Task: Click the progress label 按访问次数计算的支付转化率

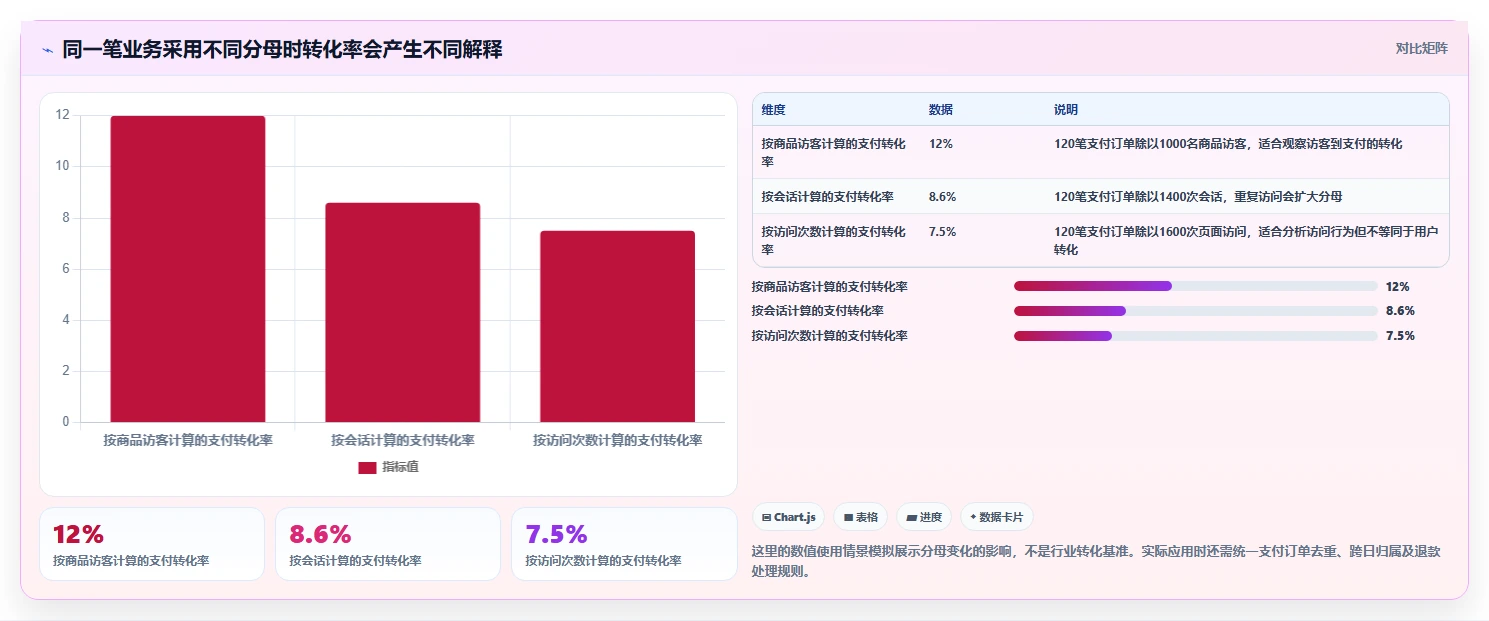Action: pyautogui.click(x=830, y=336)
